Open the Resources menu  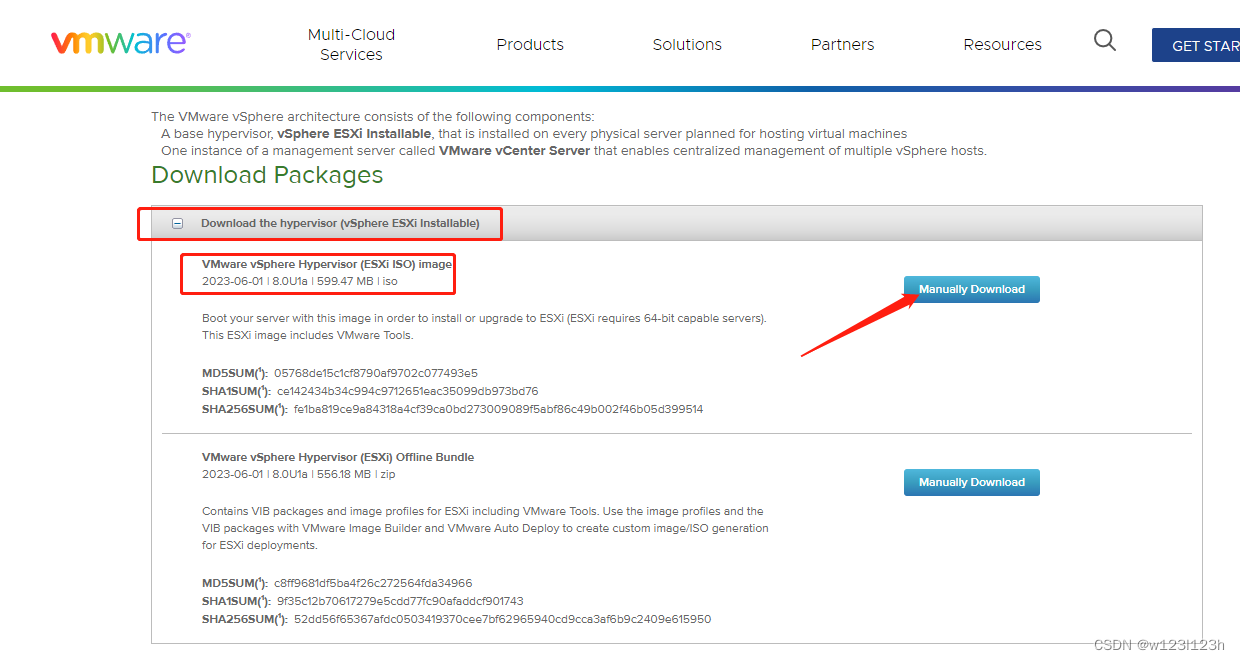(1002, 44)
